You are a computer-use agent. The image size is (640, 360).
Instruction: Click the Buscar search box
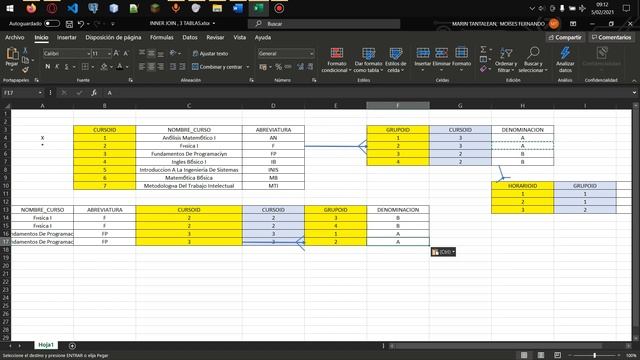[324, 24]
